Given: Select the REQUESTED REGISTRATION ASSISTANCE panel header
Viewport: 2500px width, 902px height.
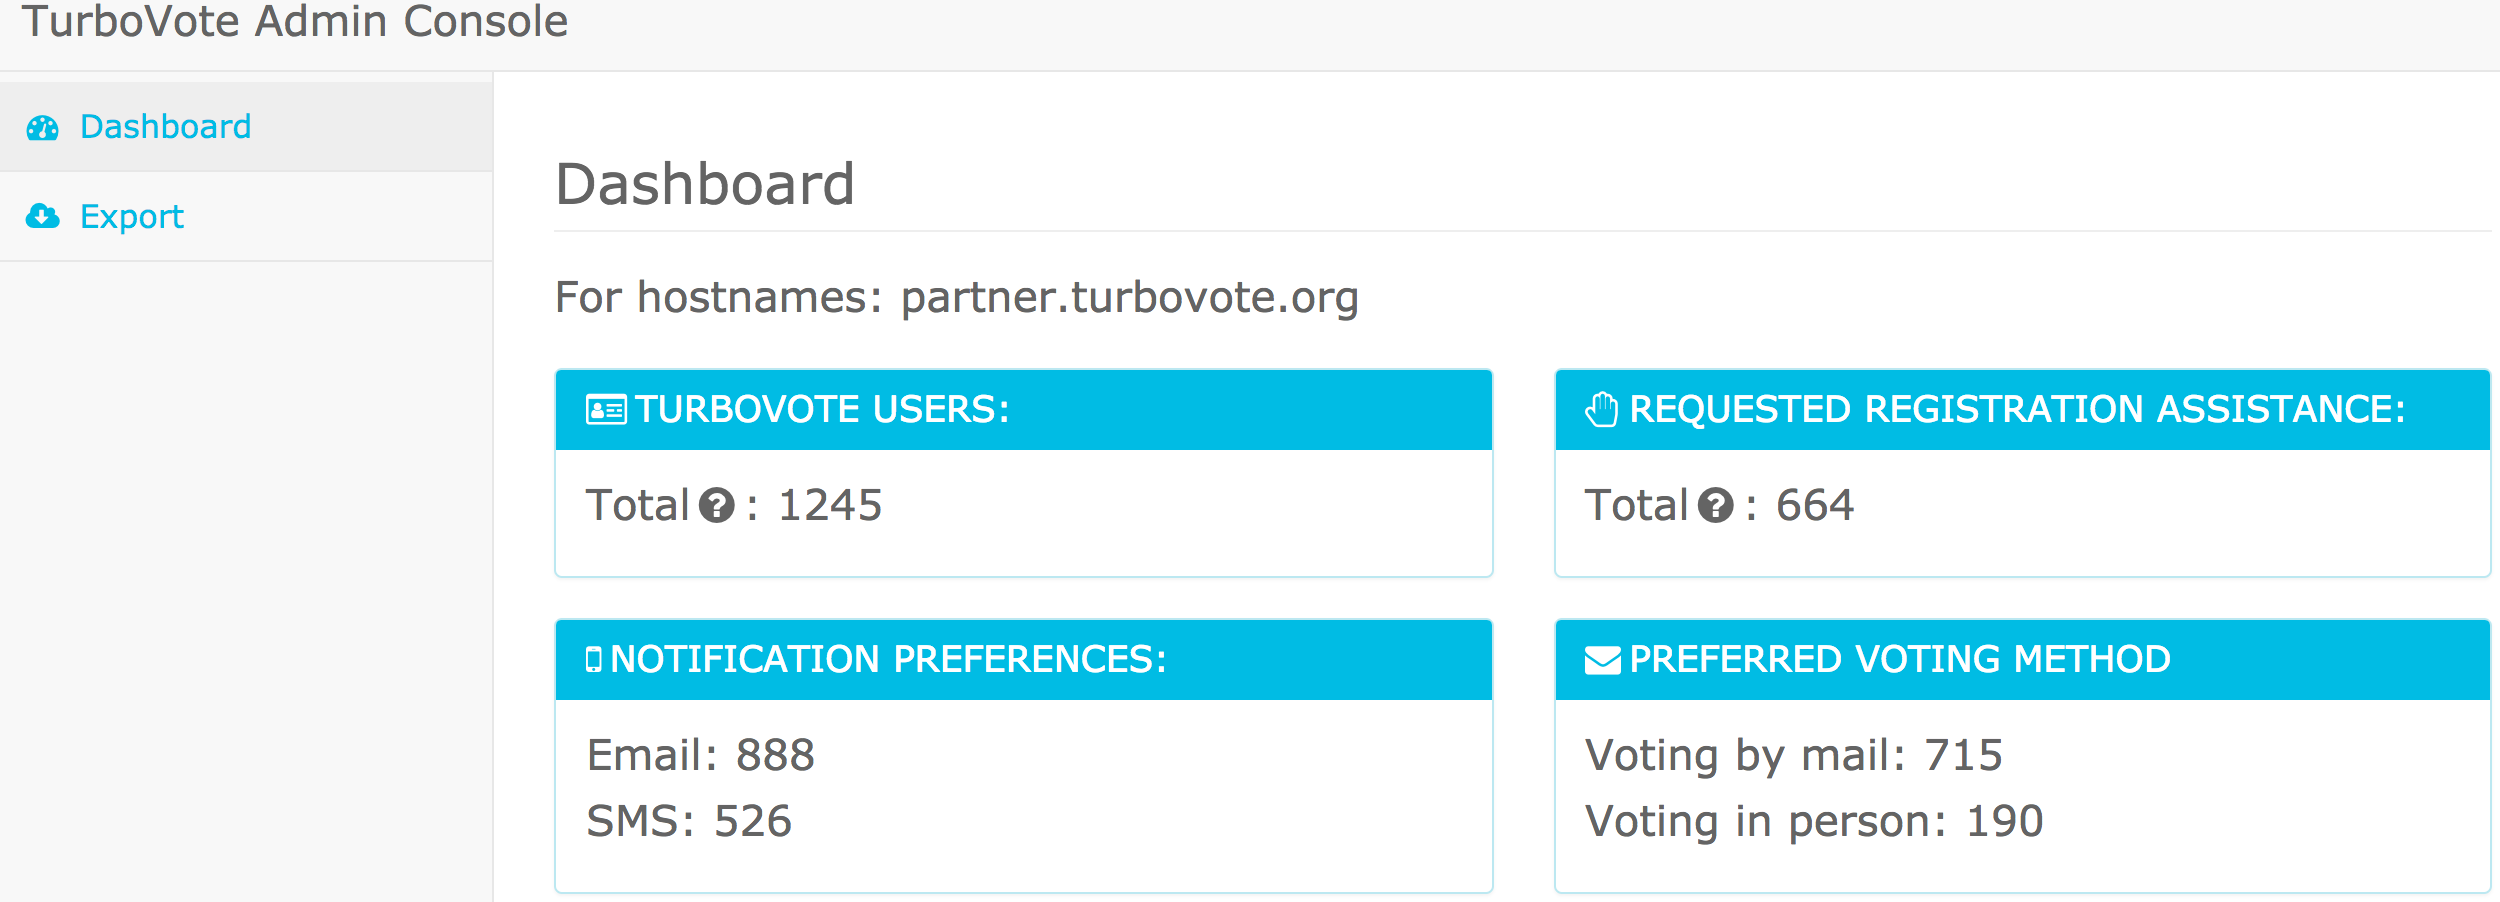Looking at the screenshot, I should (2023, 410).
